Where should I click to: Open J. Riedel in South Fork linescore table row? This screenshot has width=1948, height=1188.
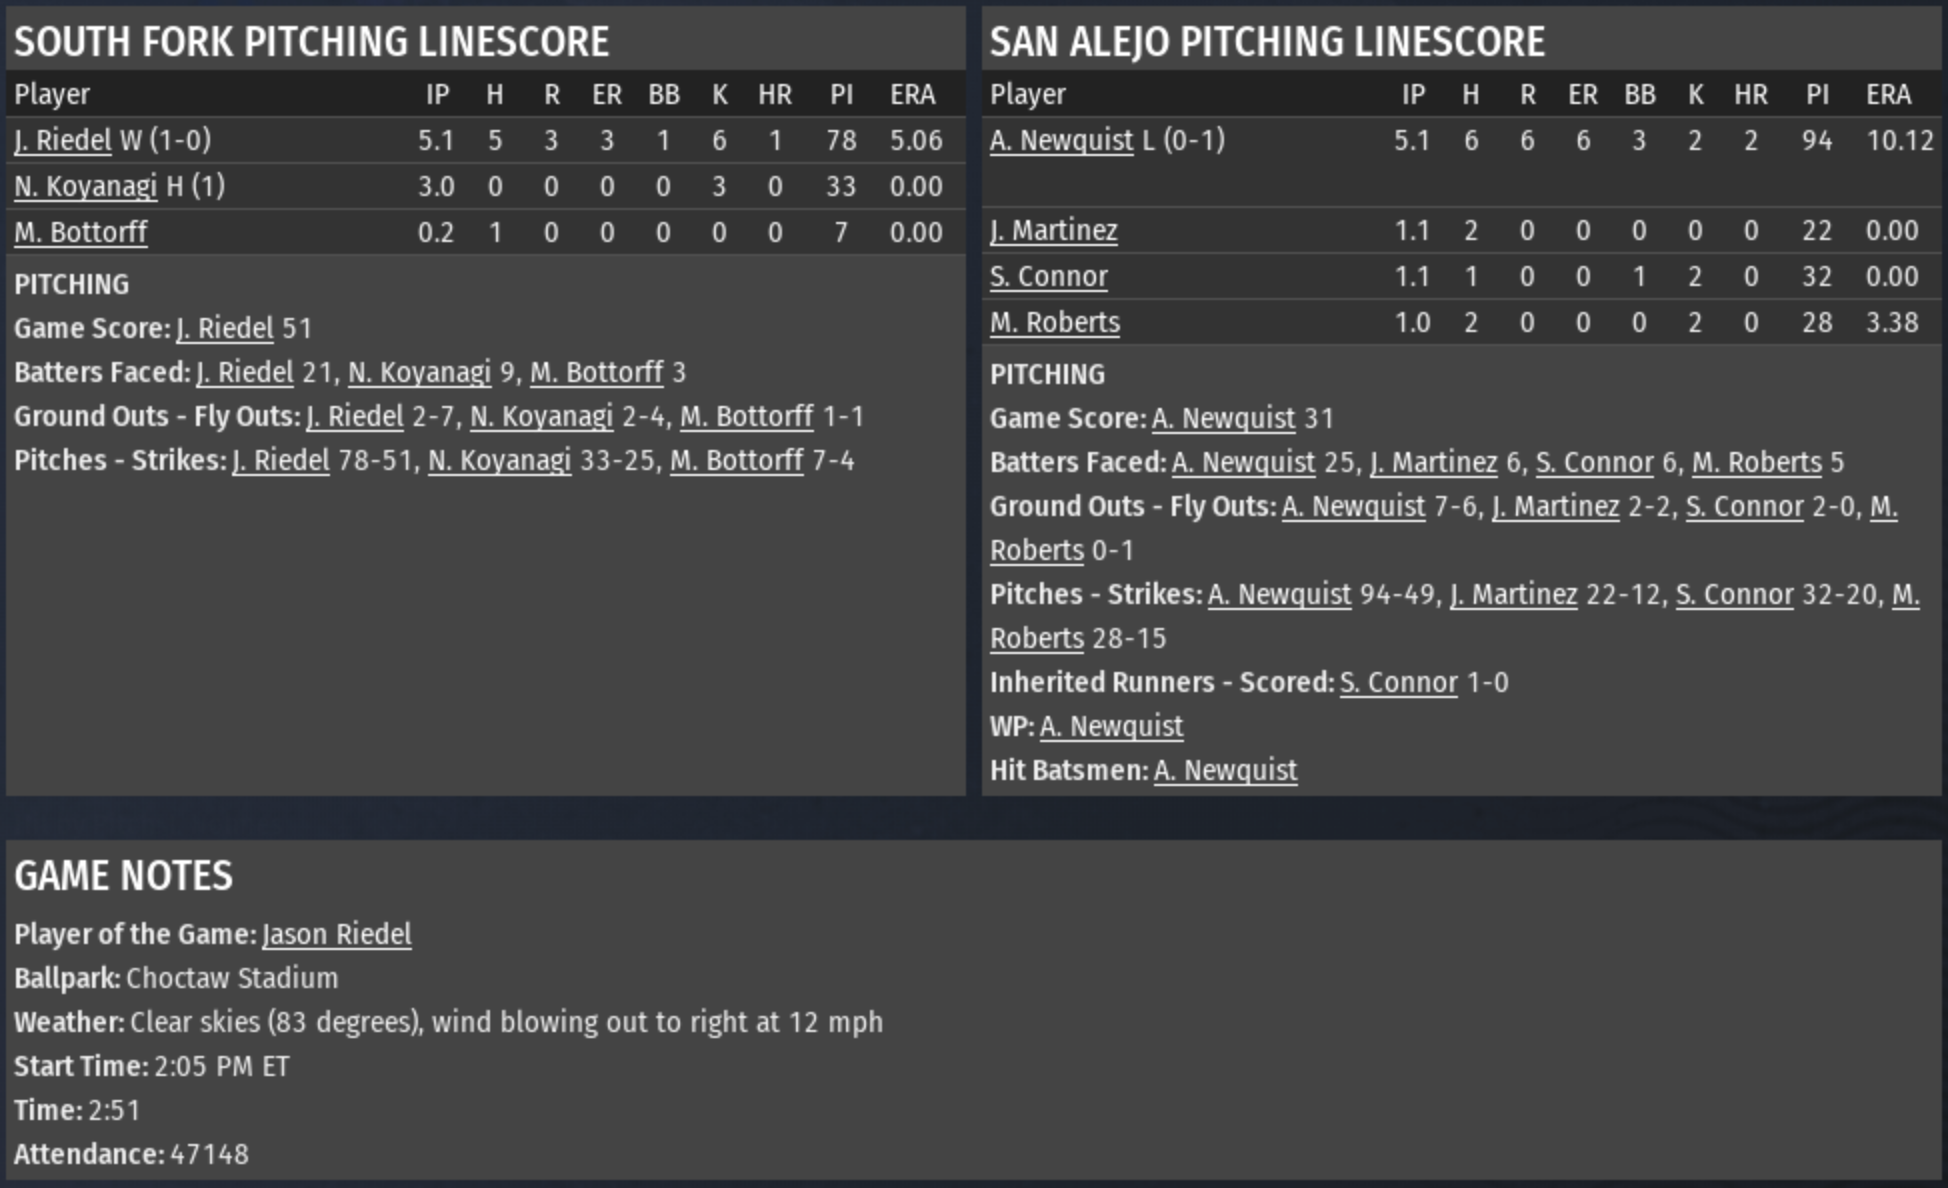pyautogui.click(x=62, y=140)
